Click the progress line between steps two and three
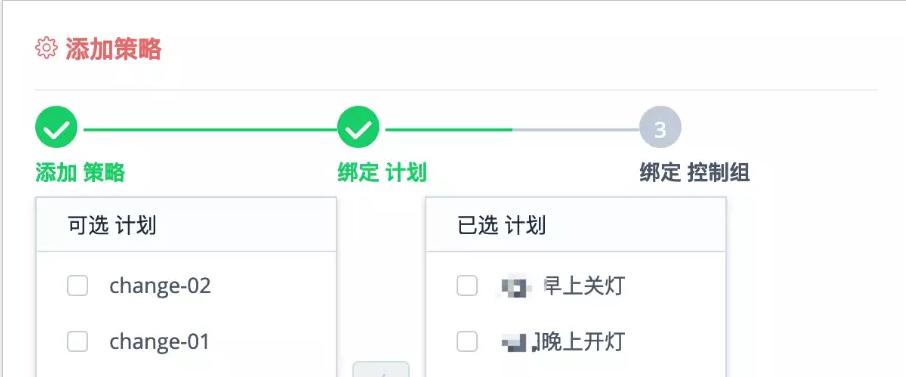 [513, 130]
